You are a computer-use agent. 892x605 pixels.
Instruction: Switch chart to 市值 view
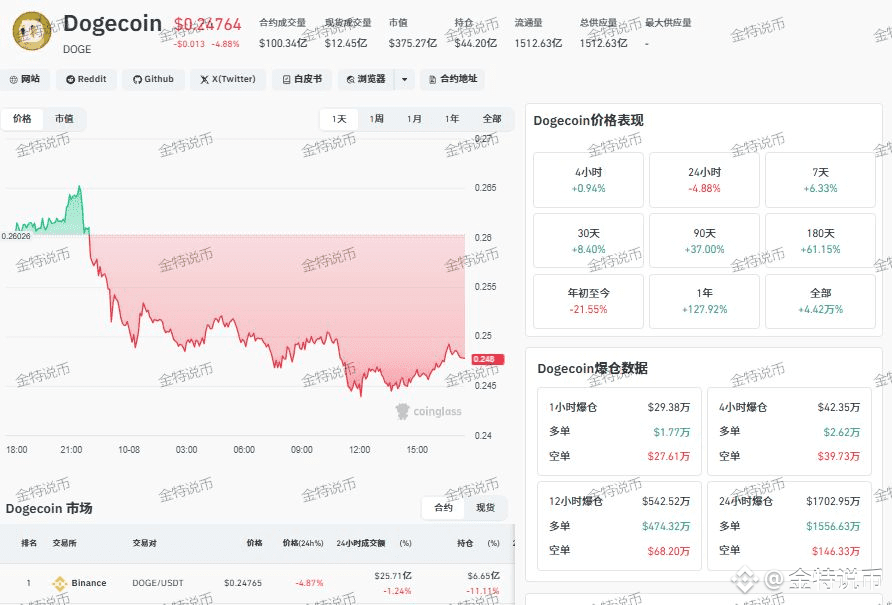tap(64, 118)
